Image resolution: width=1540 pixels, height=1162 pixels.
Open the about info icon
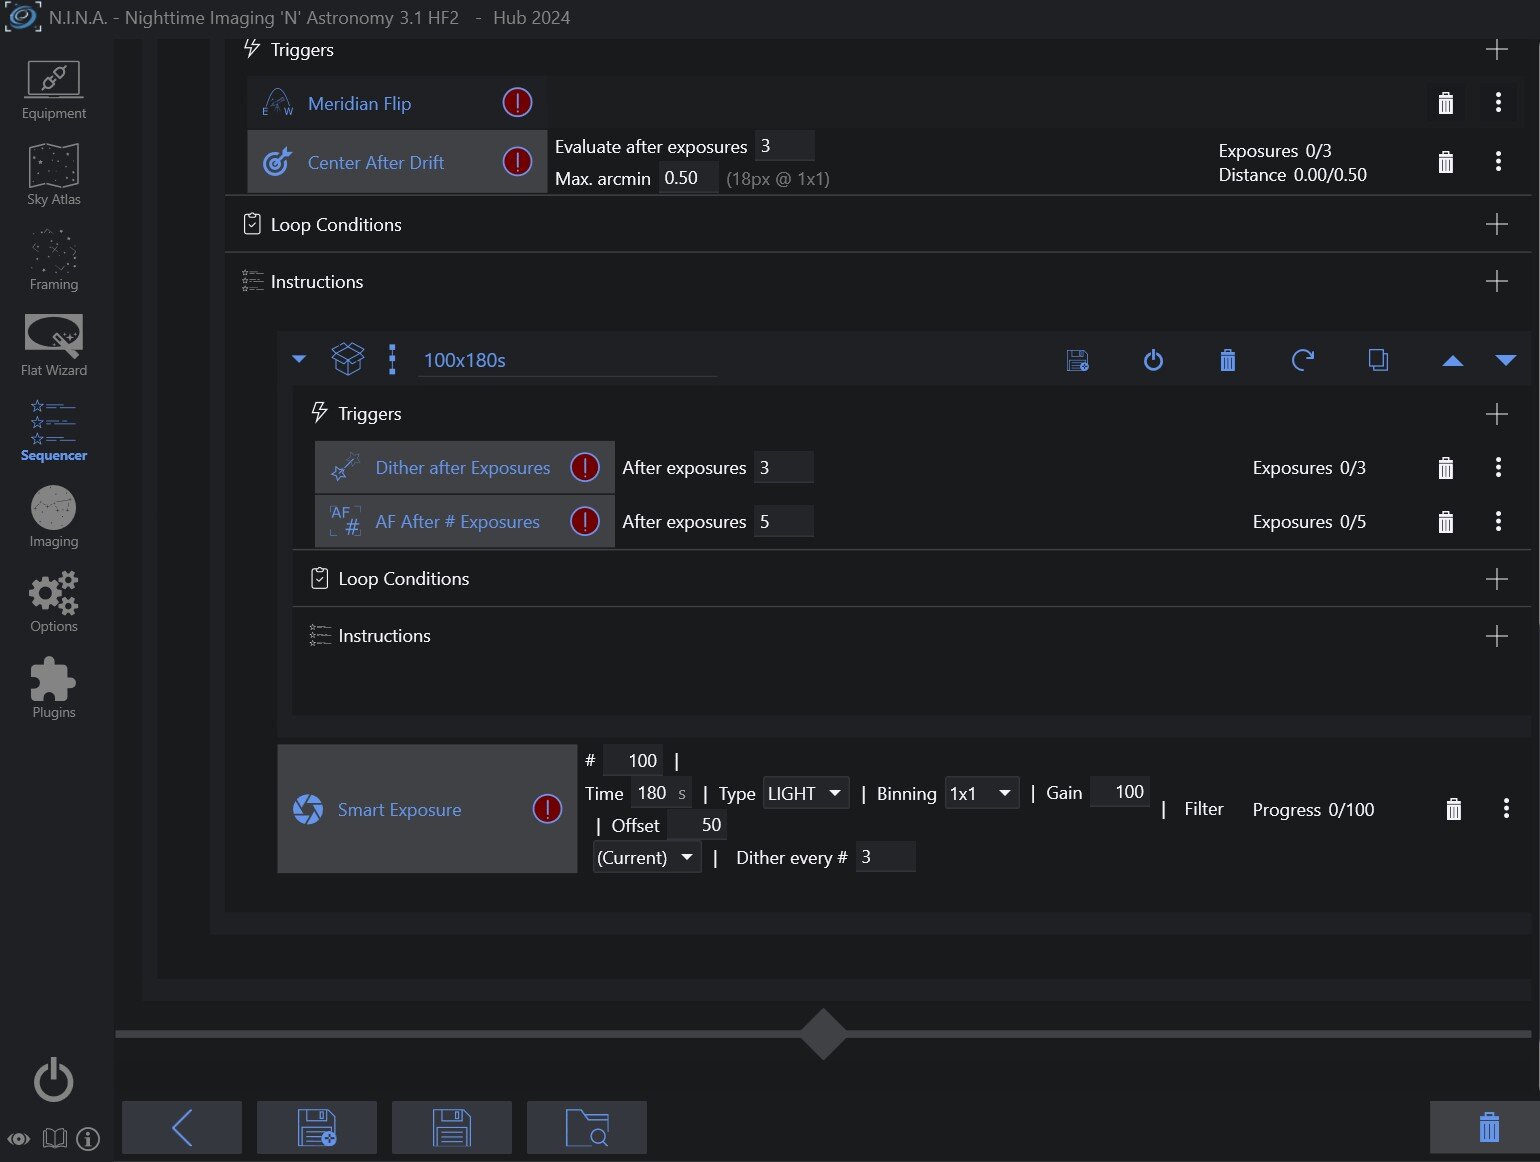pos(88,1139)
